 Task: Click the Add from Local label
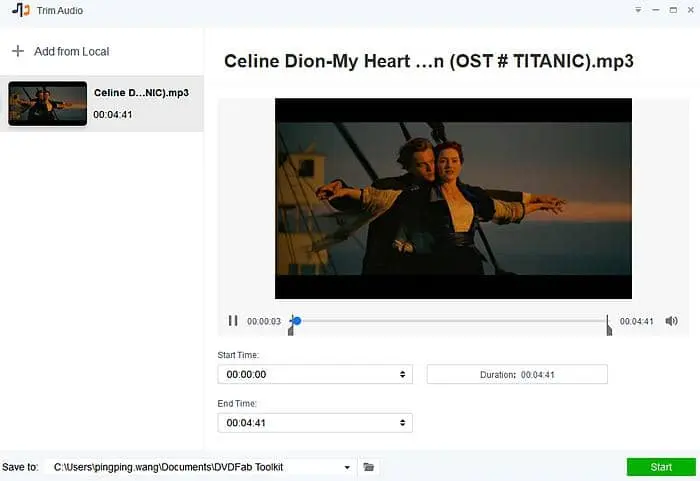(x=71, y=51)
